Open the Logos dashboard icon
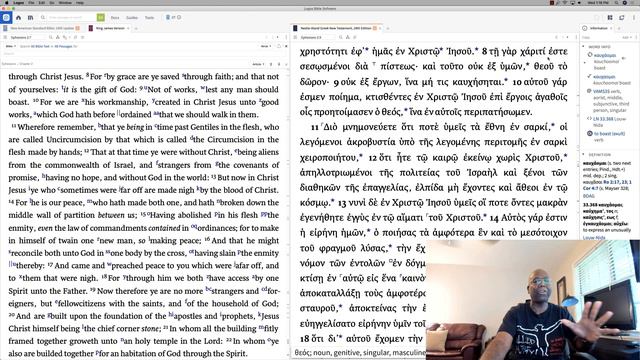The image size is (640, 360). pyautogui.click(x=6, y=18)
